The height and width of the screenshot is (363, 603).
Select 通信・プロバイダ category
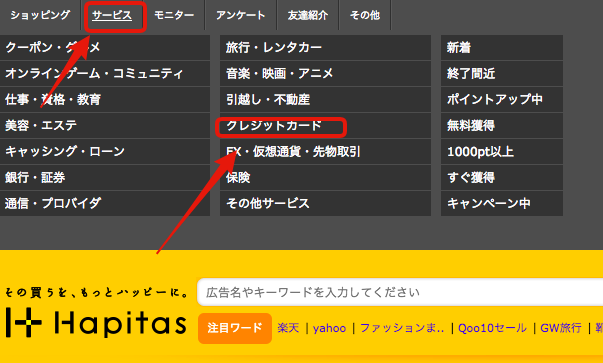[105, 203]
